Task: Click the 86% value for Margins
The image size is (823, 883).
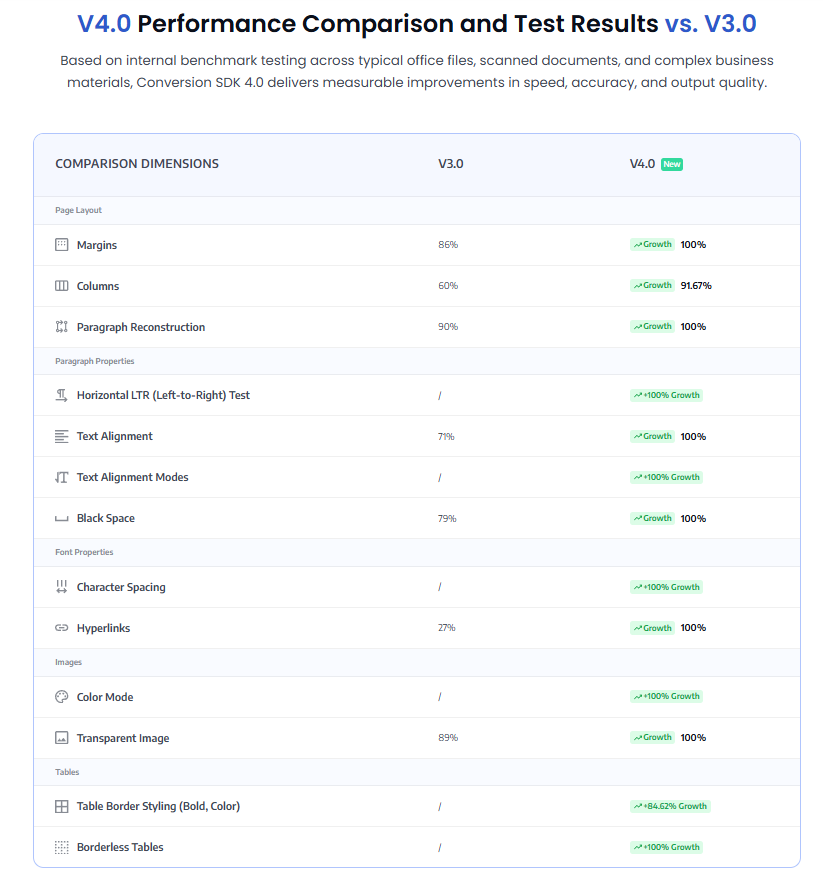Action: 448,244
